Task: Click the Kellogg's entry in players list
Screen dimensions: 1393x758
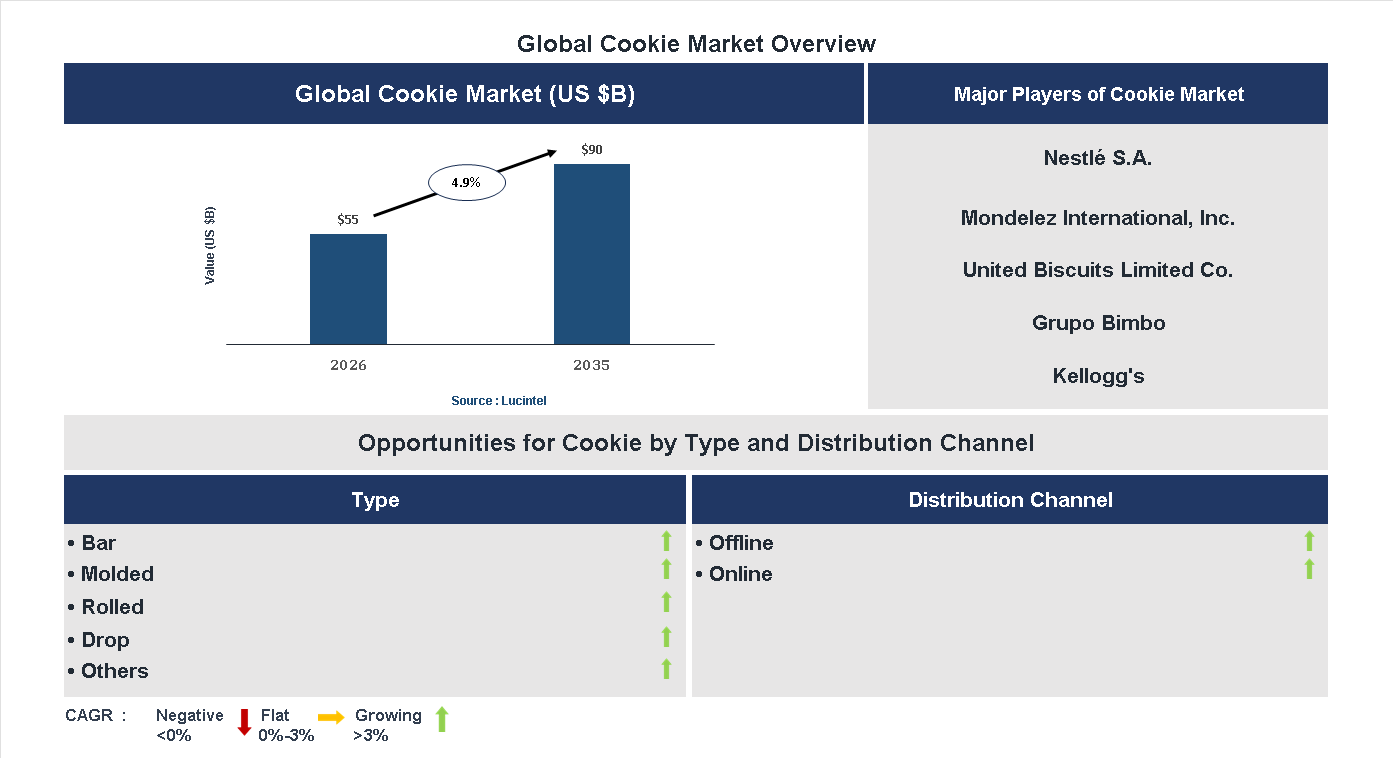Action: point(1097,375)
